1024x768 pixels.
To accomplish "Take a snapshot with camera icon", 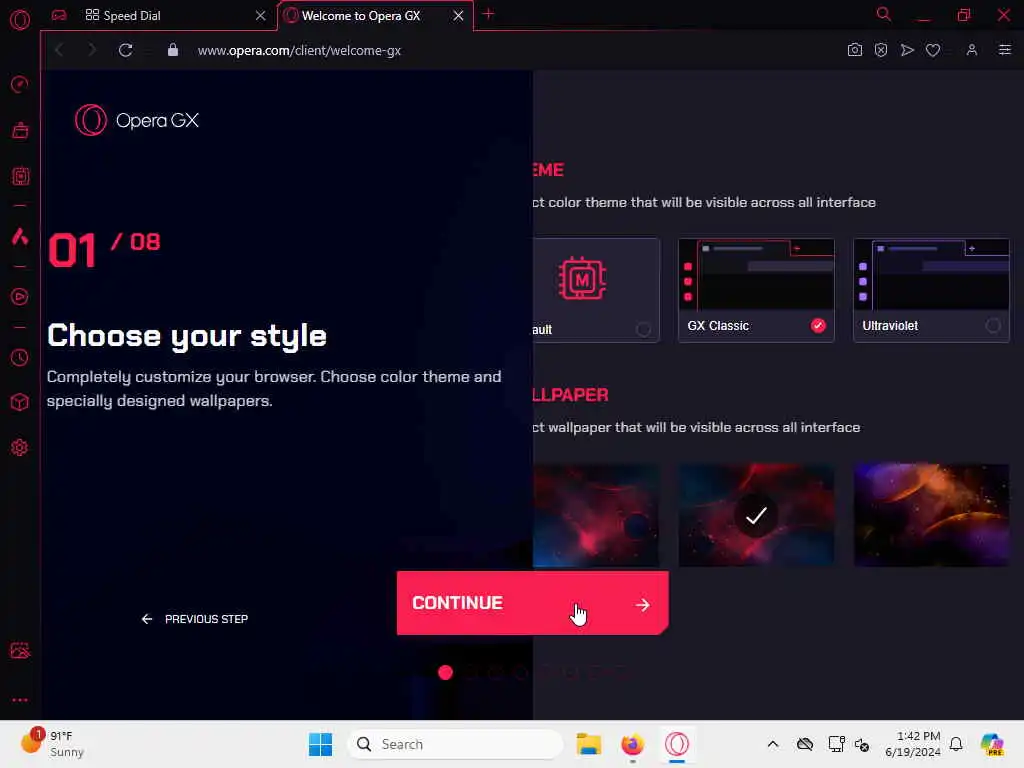I will click(854, 50).
